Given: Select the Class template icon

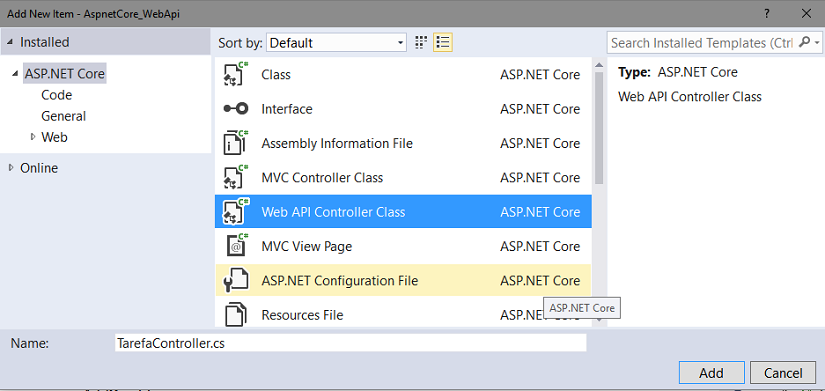Looking at the screenshot, I should pos(236,74).
